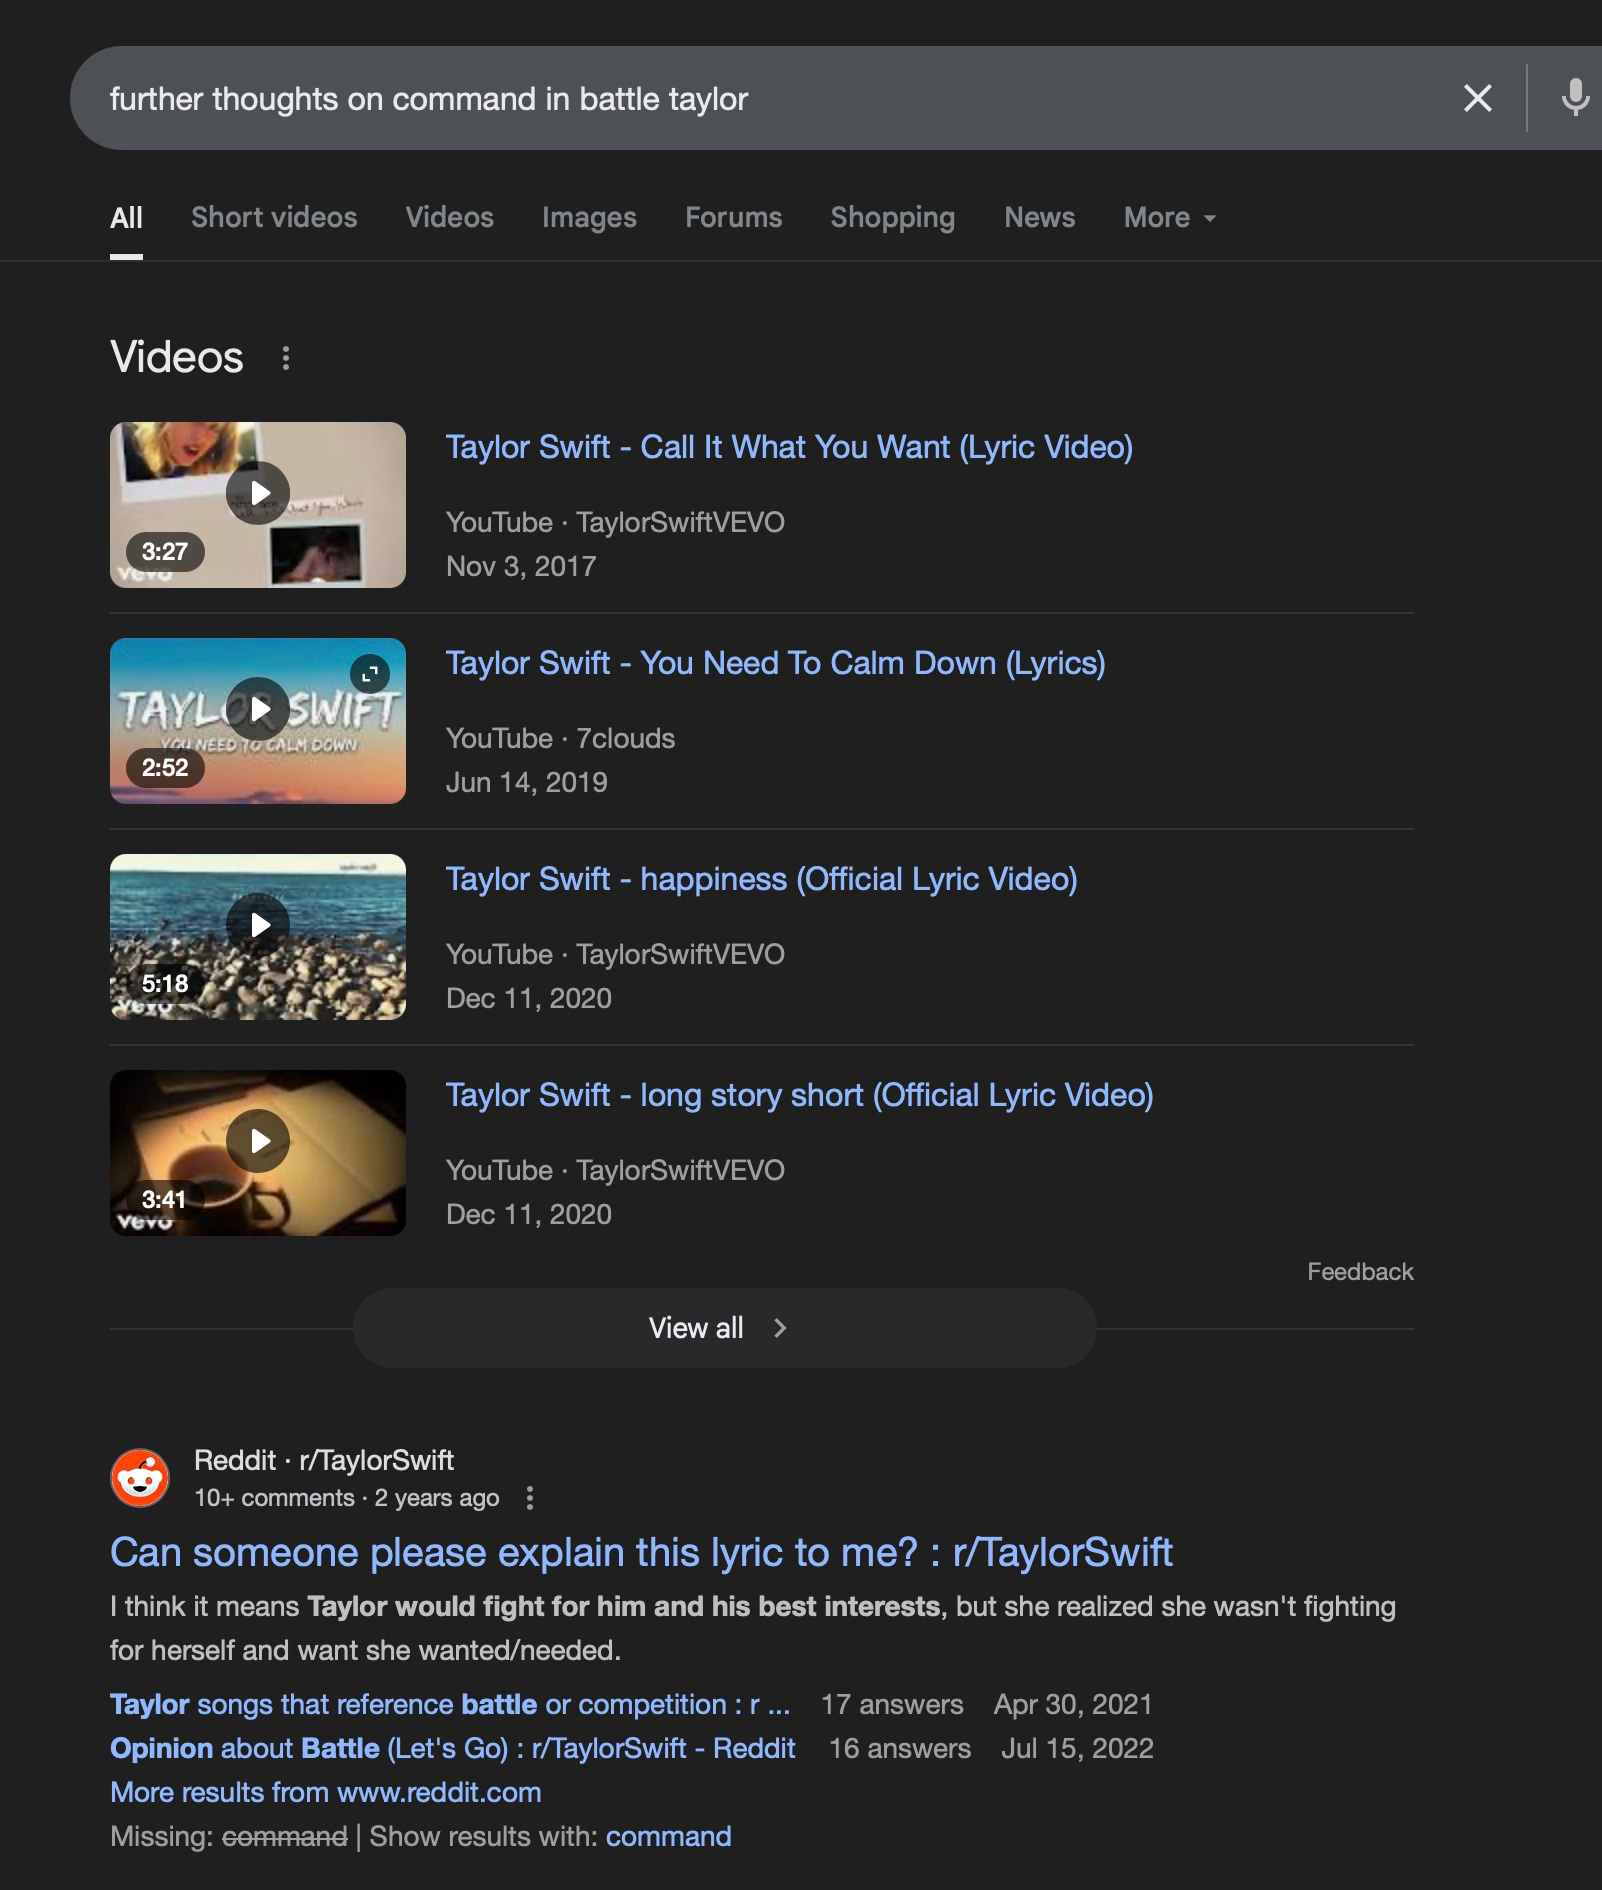The width and height of the screenshot is (1602, 1890).
Task: Play the long story short video thumbnail
Action: (x=258, y=1142)
